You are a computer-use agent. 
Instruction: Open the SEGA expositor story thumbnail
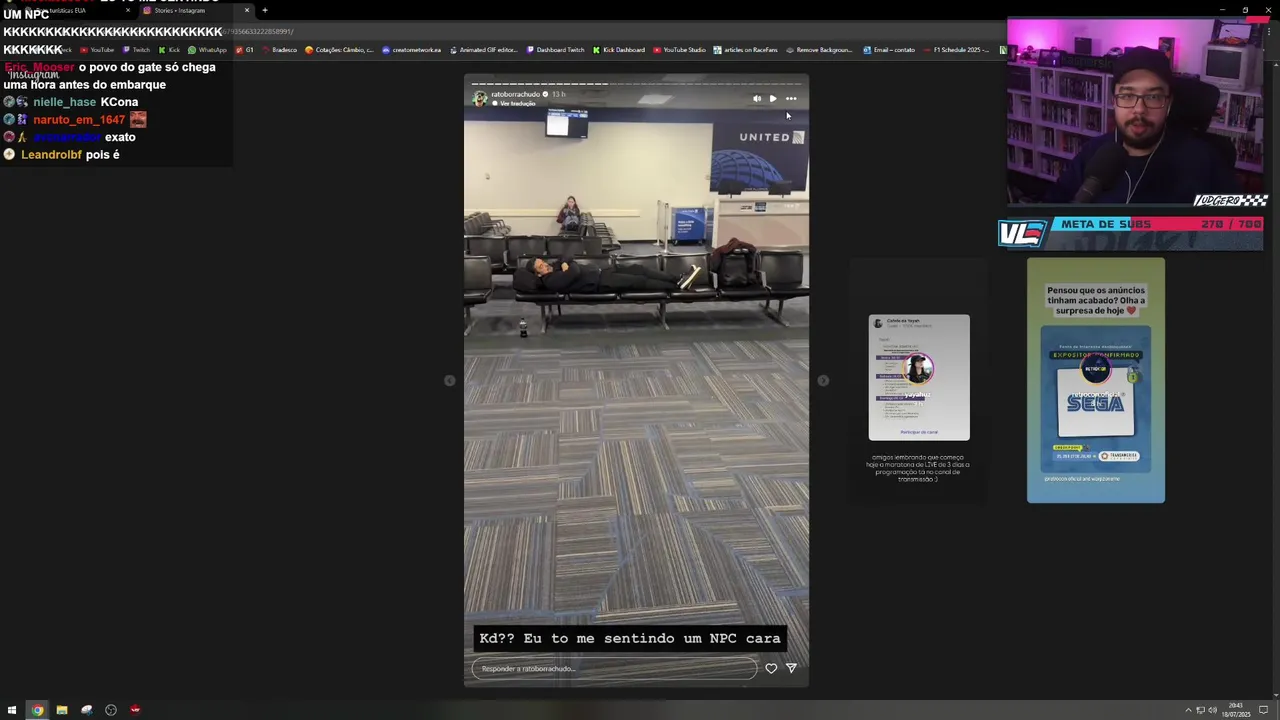(1096, 380)
